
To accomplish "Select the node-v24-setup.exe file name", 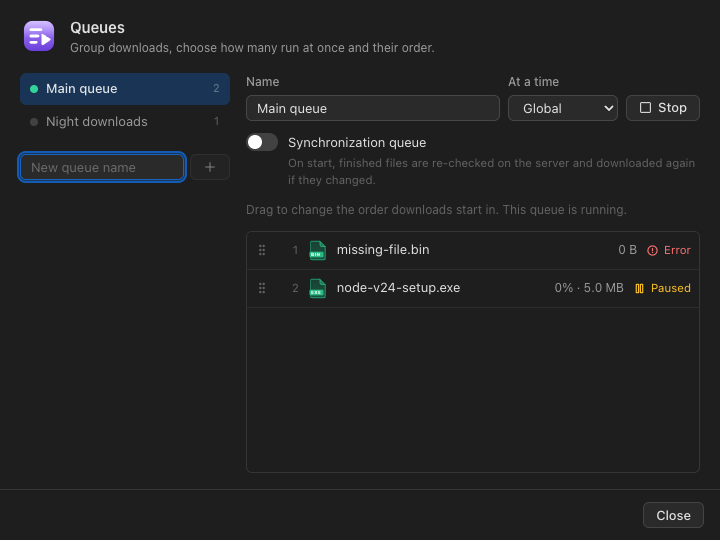I will 398,288.
